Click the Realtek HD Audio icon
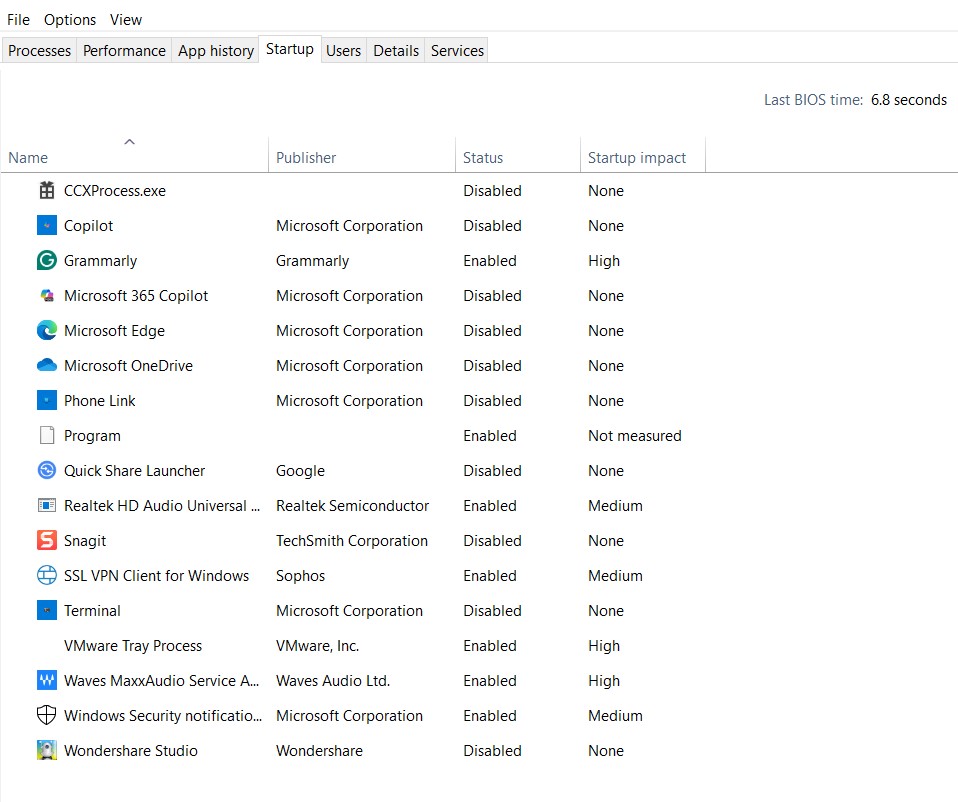 pyautogui.click(x=46, y=505)
